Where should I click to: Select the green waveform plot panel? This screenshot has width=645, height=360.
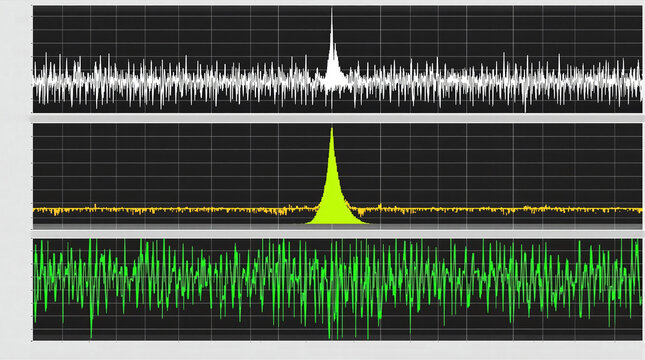coord(337,289)
